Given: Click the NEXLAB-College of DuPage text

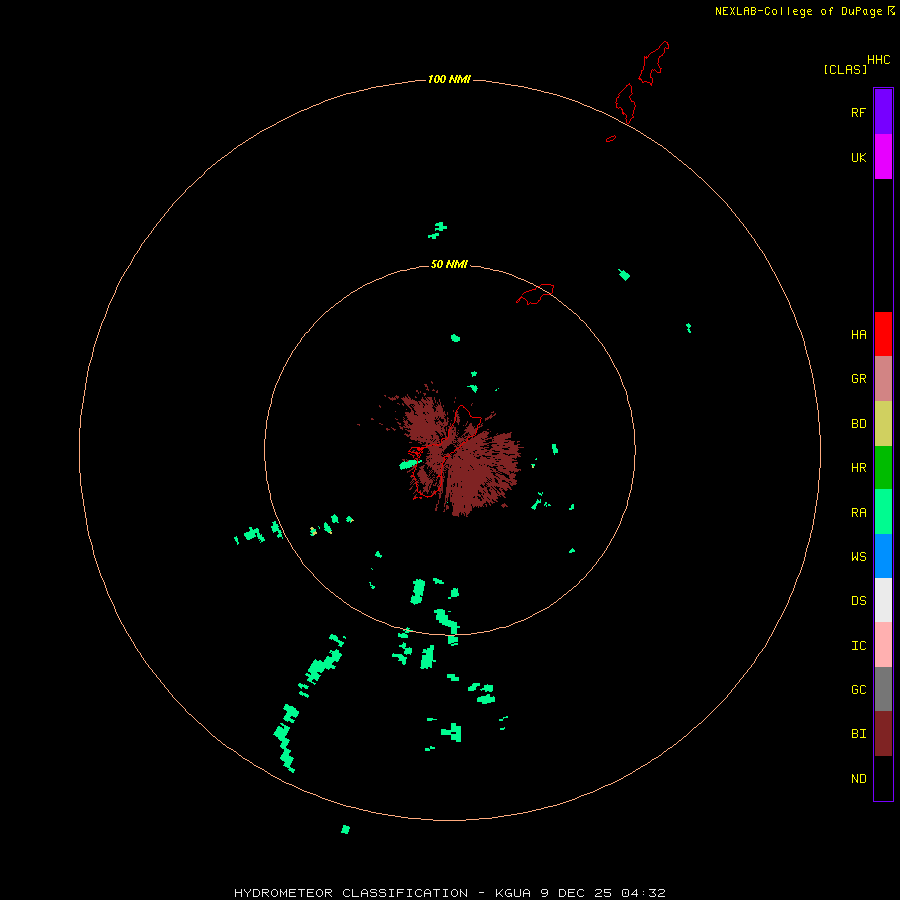Looking at the screenshot, I should [798, 11].
